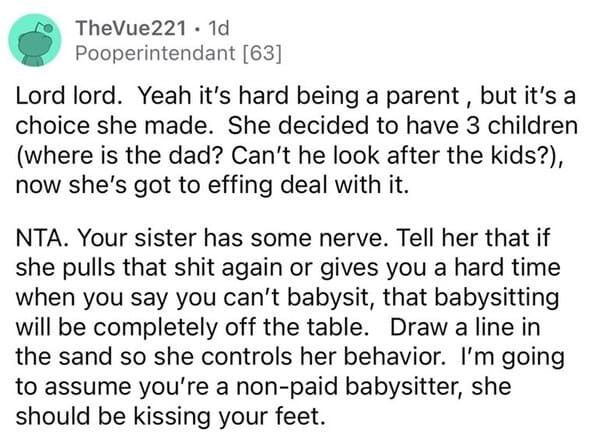Click the text "Draw a line in"

point(465,327)
